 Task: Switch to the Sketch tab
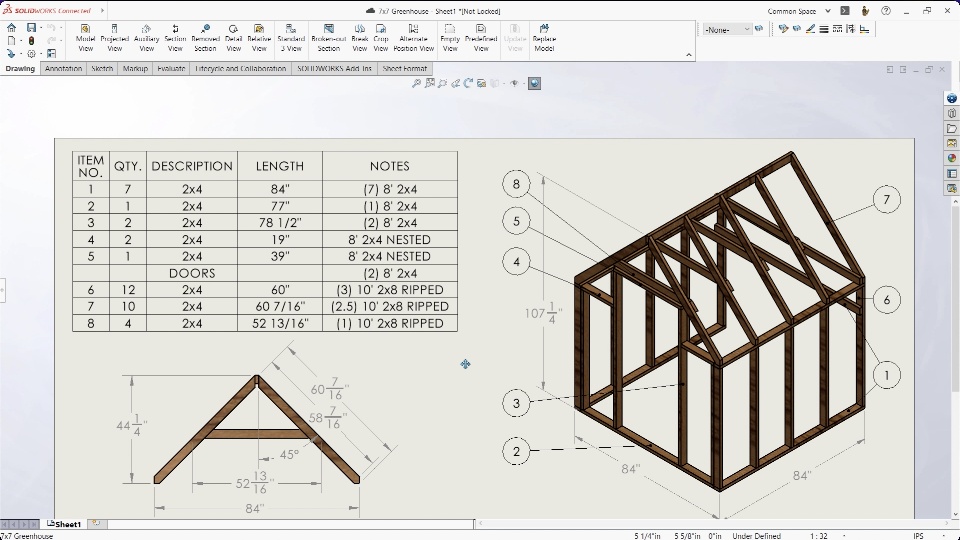[102, 69]
